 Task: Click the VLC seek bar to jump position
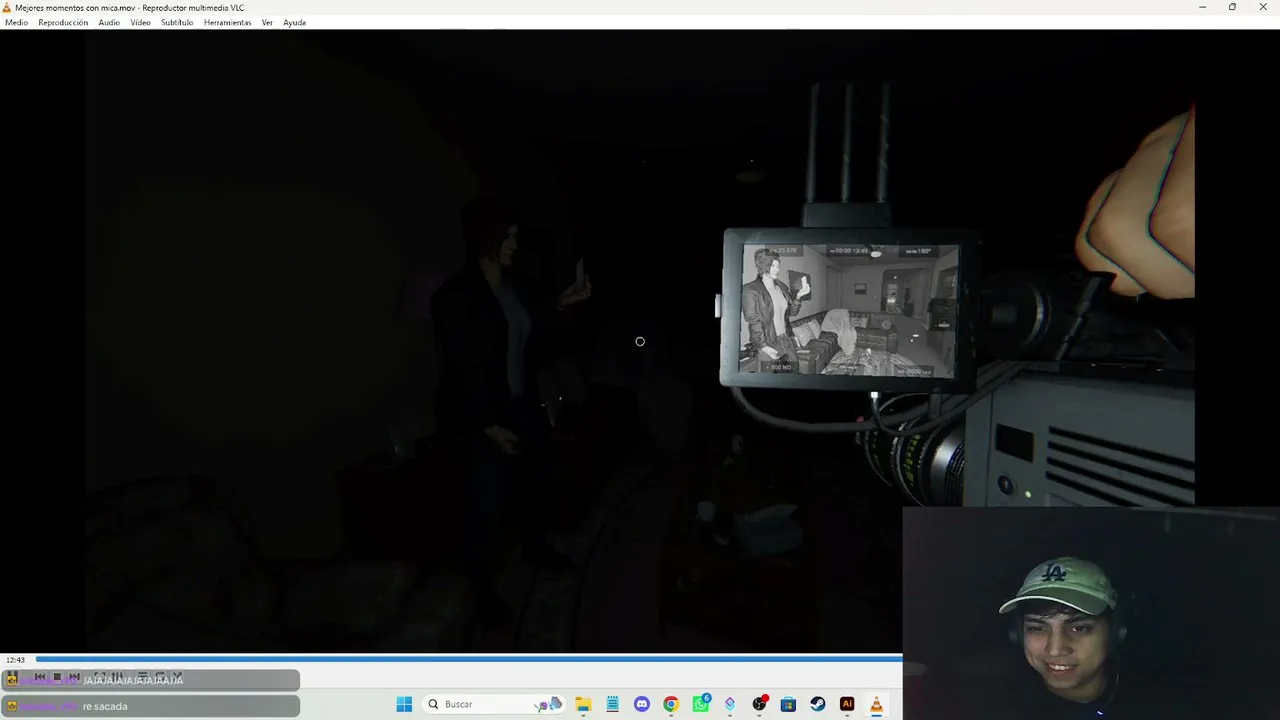(468, 659)
